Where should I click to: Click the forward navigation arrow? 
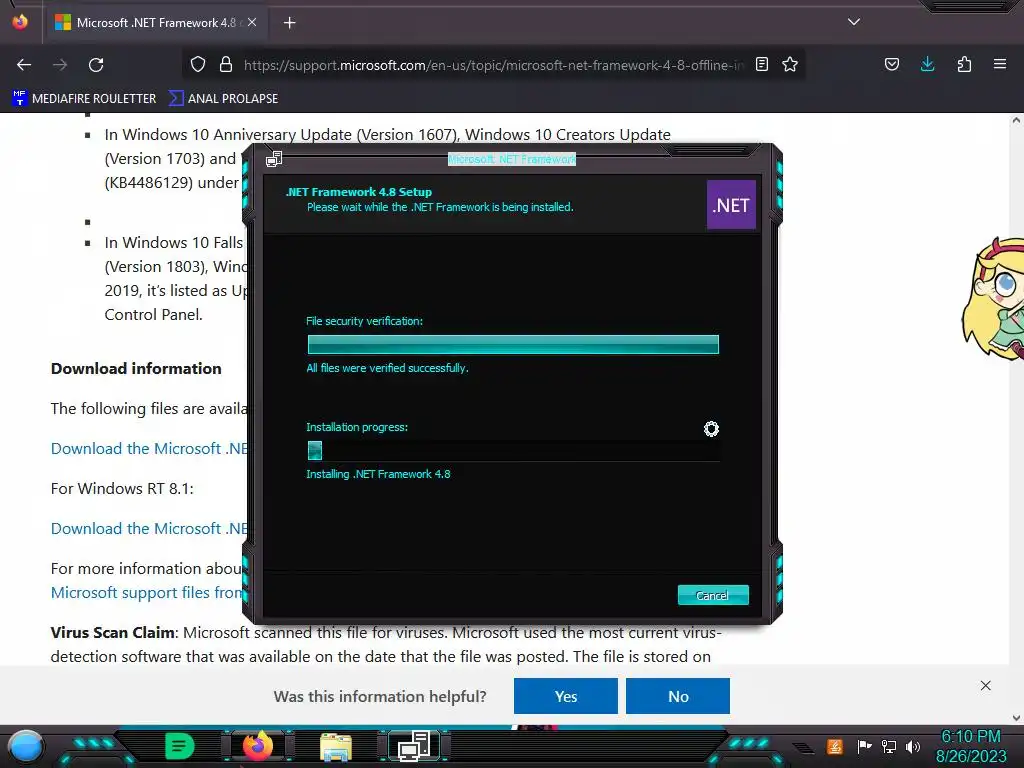60,65
